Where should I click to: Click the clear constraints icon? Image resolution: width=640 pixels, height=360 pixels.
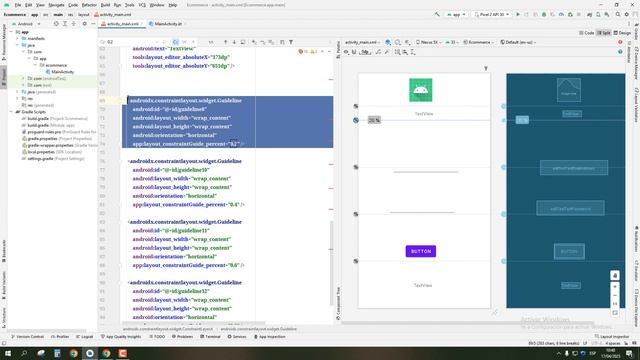378,52
